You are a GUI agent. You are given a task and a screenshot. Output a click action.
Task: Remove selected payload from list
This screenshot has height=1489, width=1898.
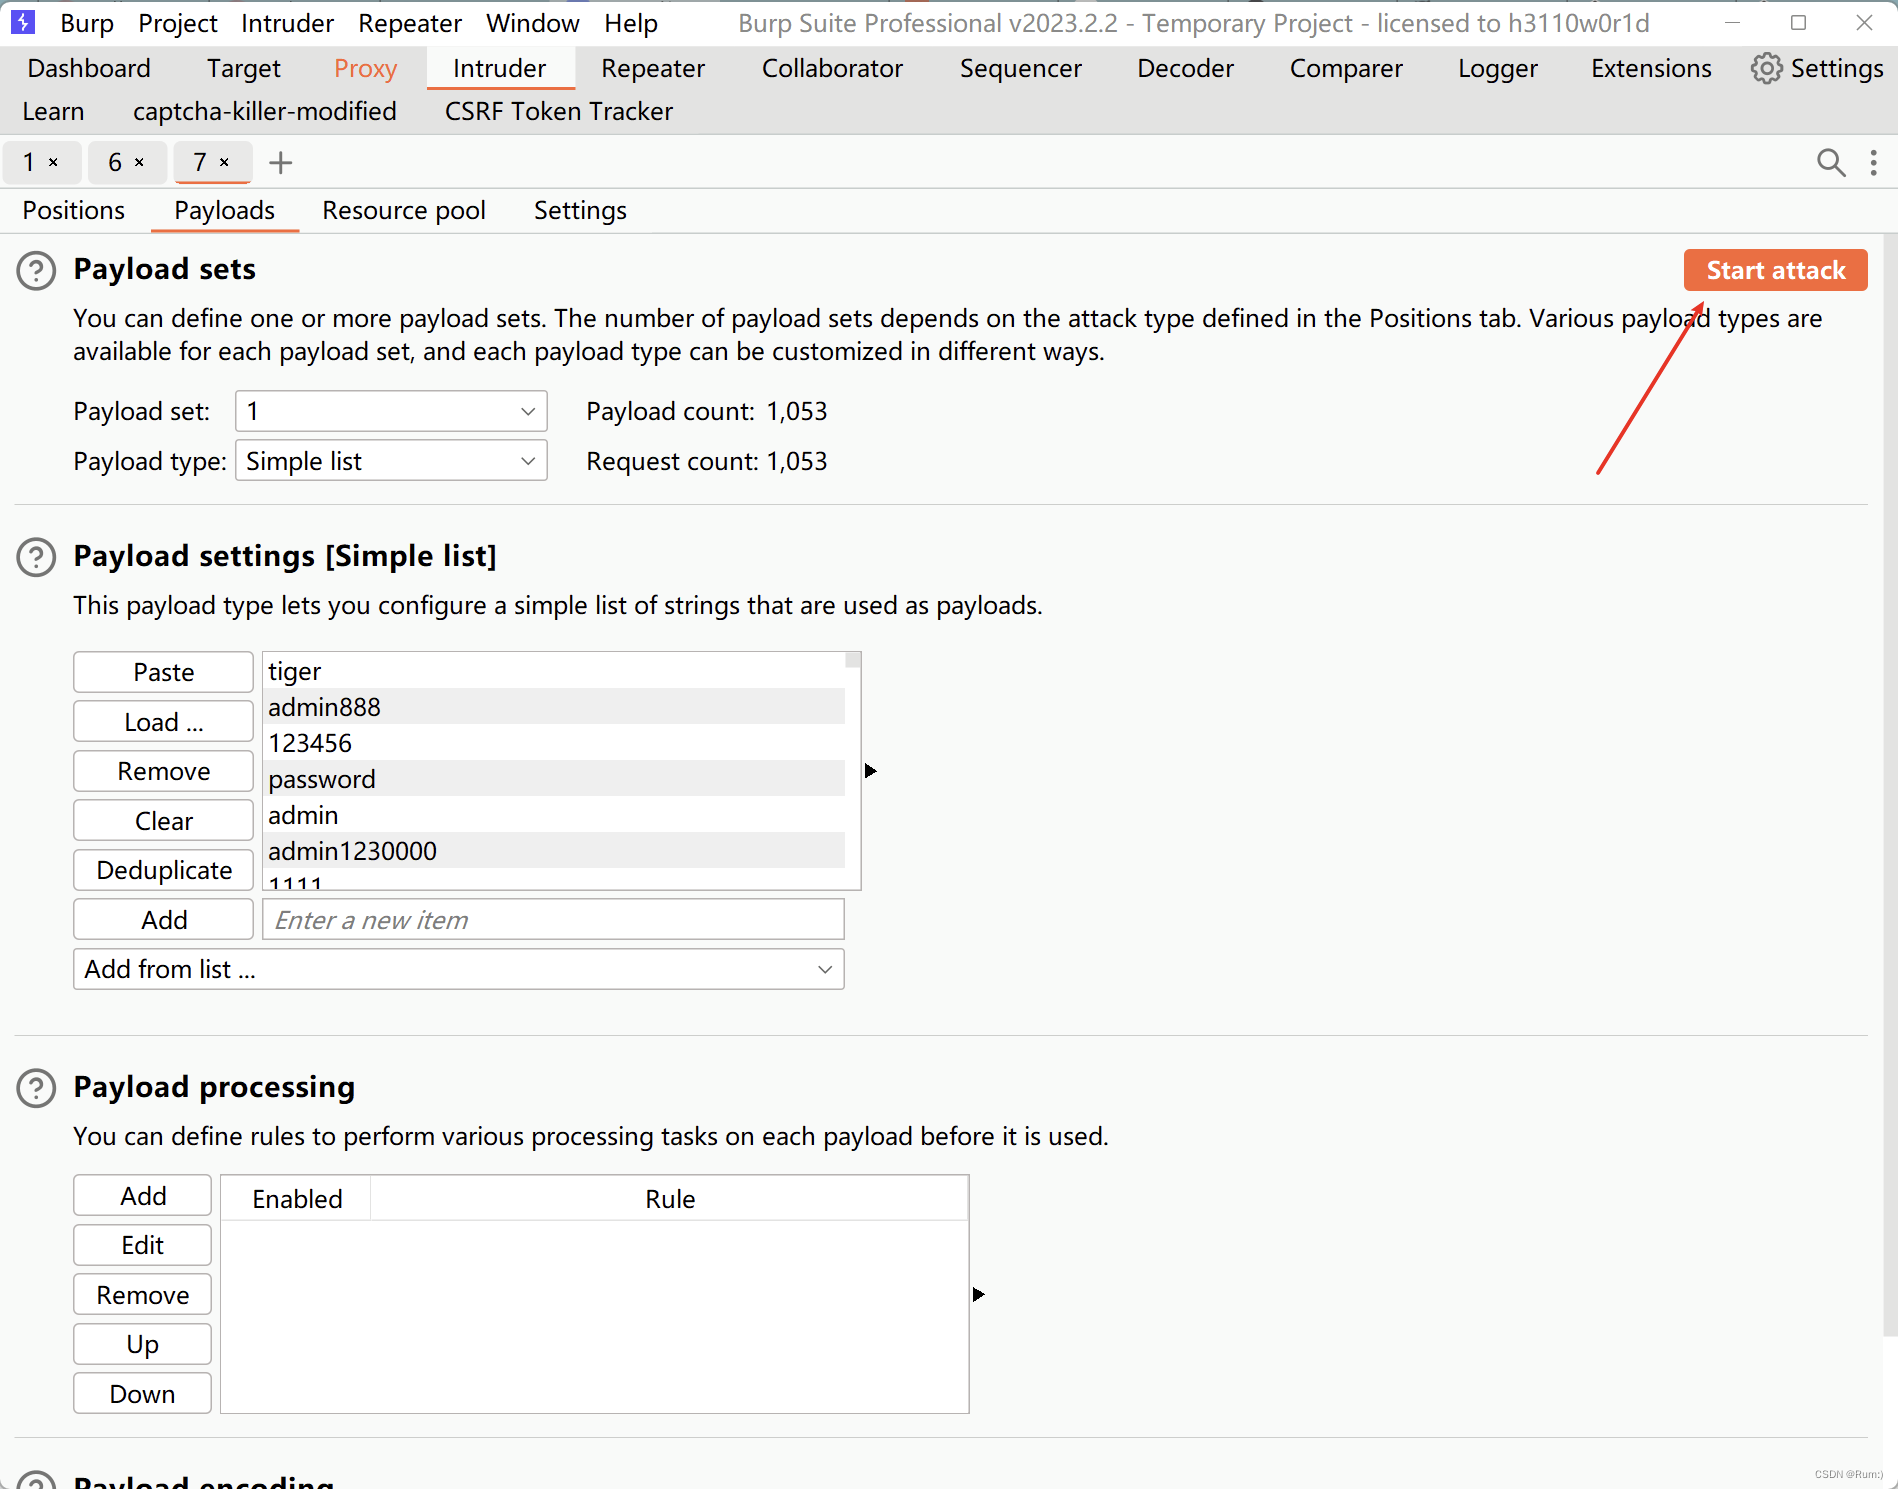point(163,771)
